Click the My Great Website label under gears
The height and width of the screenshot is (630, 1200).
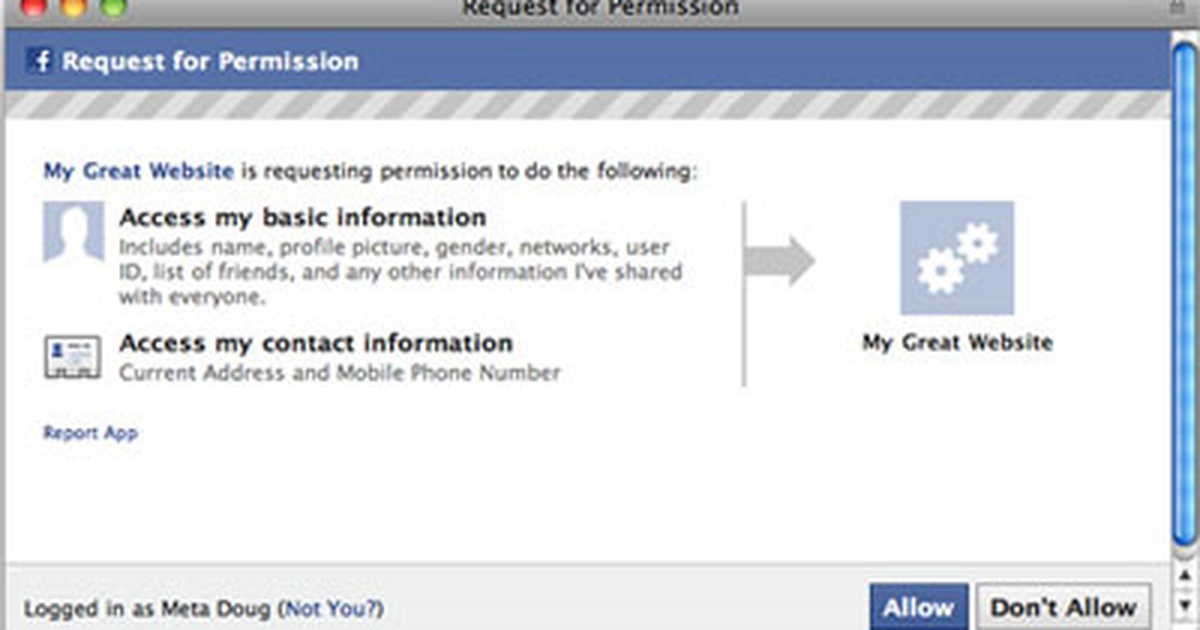point(957,343)
